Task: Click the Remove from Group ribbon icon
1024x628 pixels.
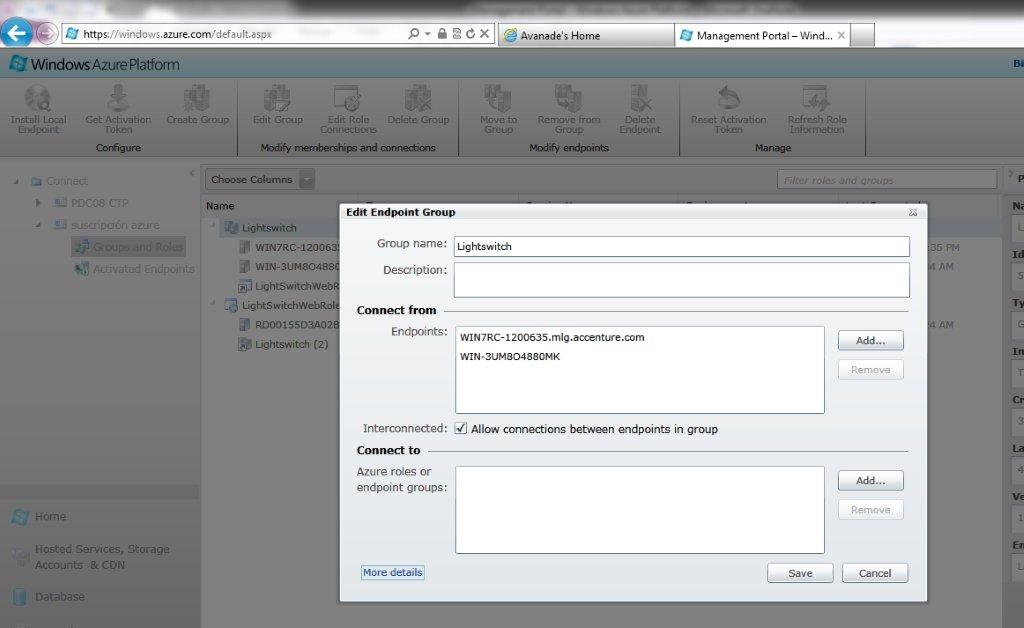Action: coord(569,98)
